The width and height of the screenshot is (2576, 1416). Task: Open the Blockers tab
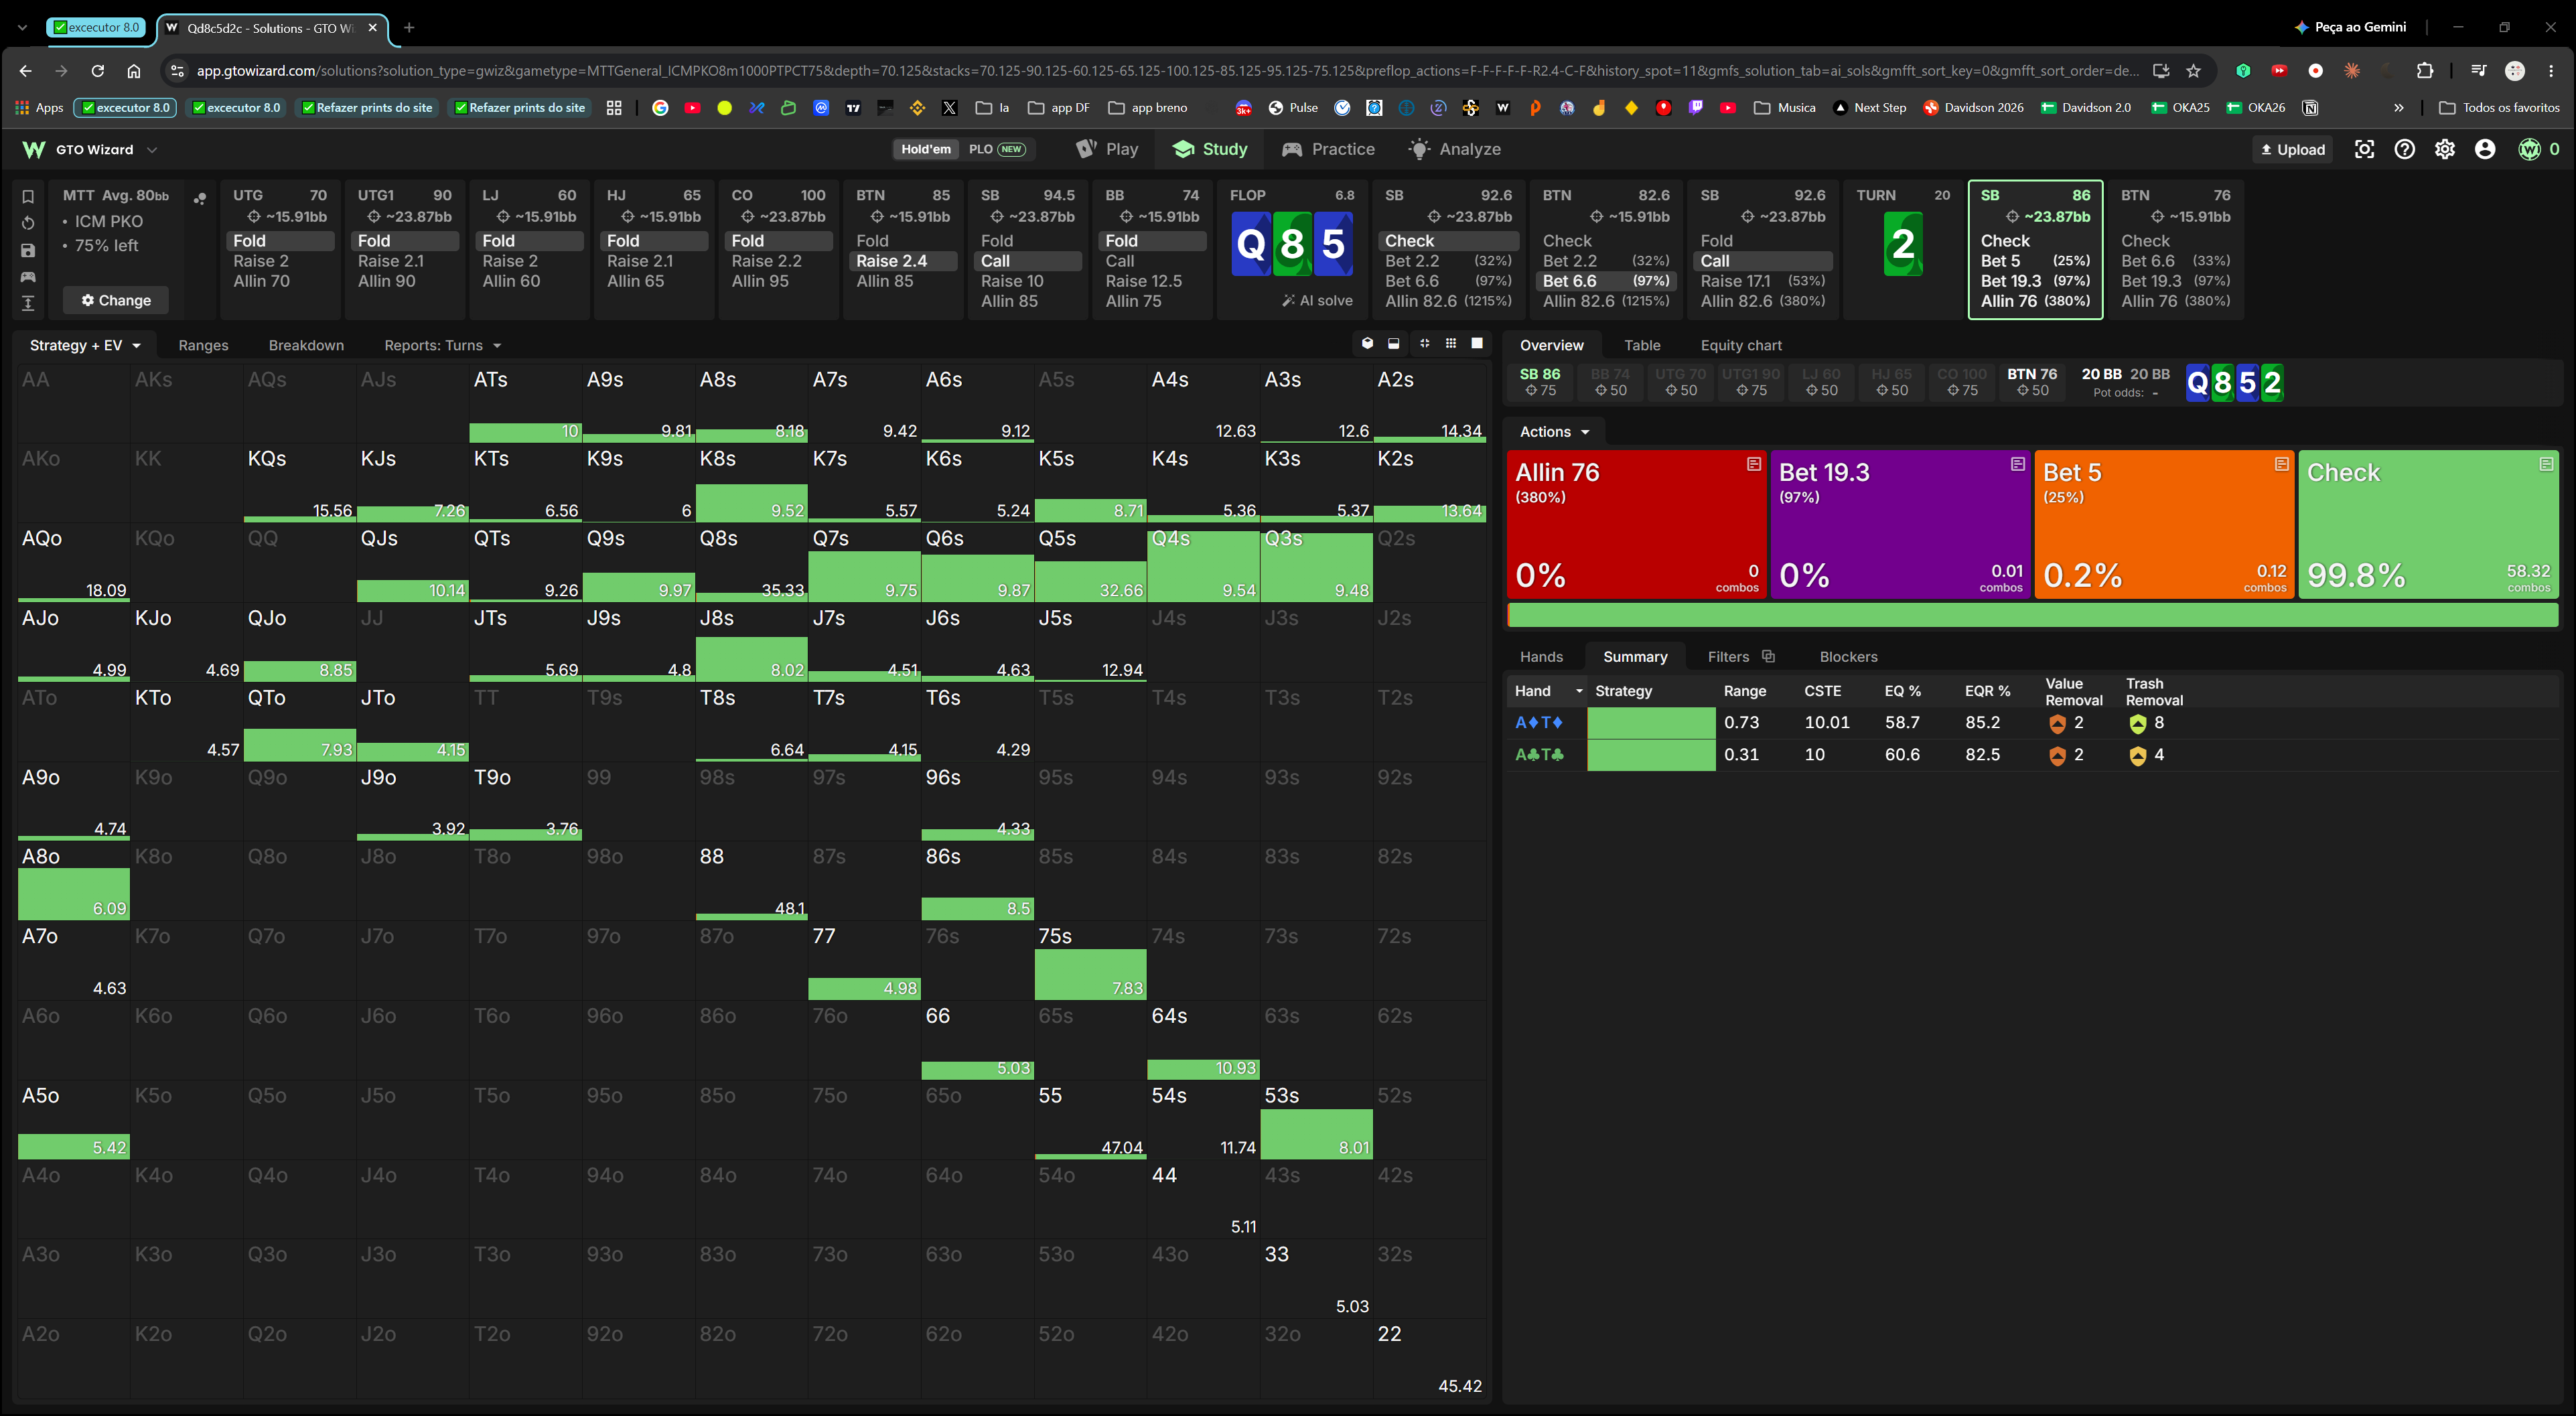pyautogui.click(x=1848, y=656)
